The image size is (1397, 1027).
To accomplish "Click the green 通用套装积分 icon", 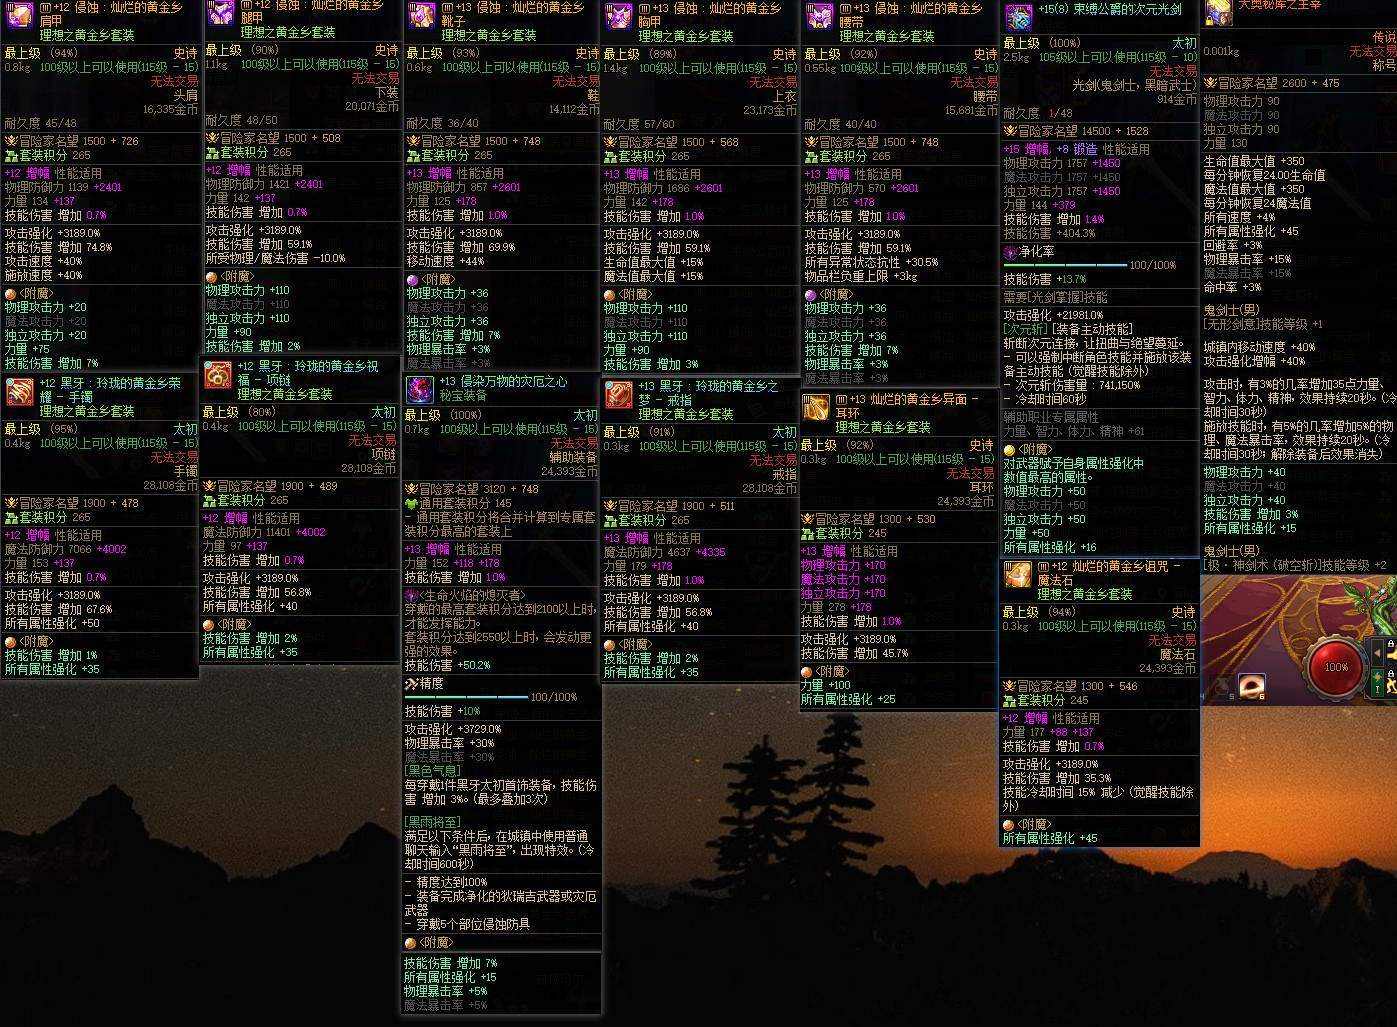I will tap(411, 504).
